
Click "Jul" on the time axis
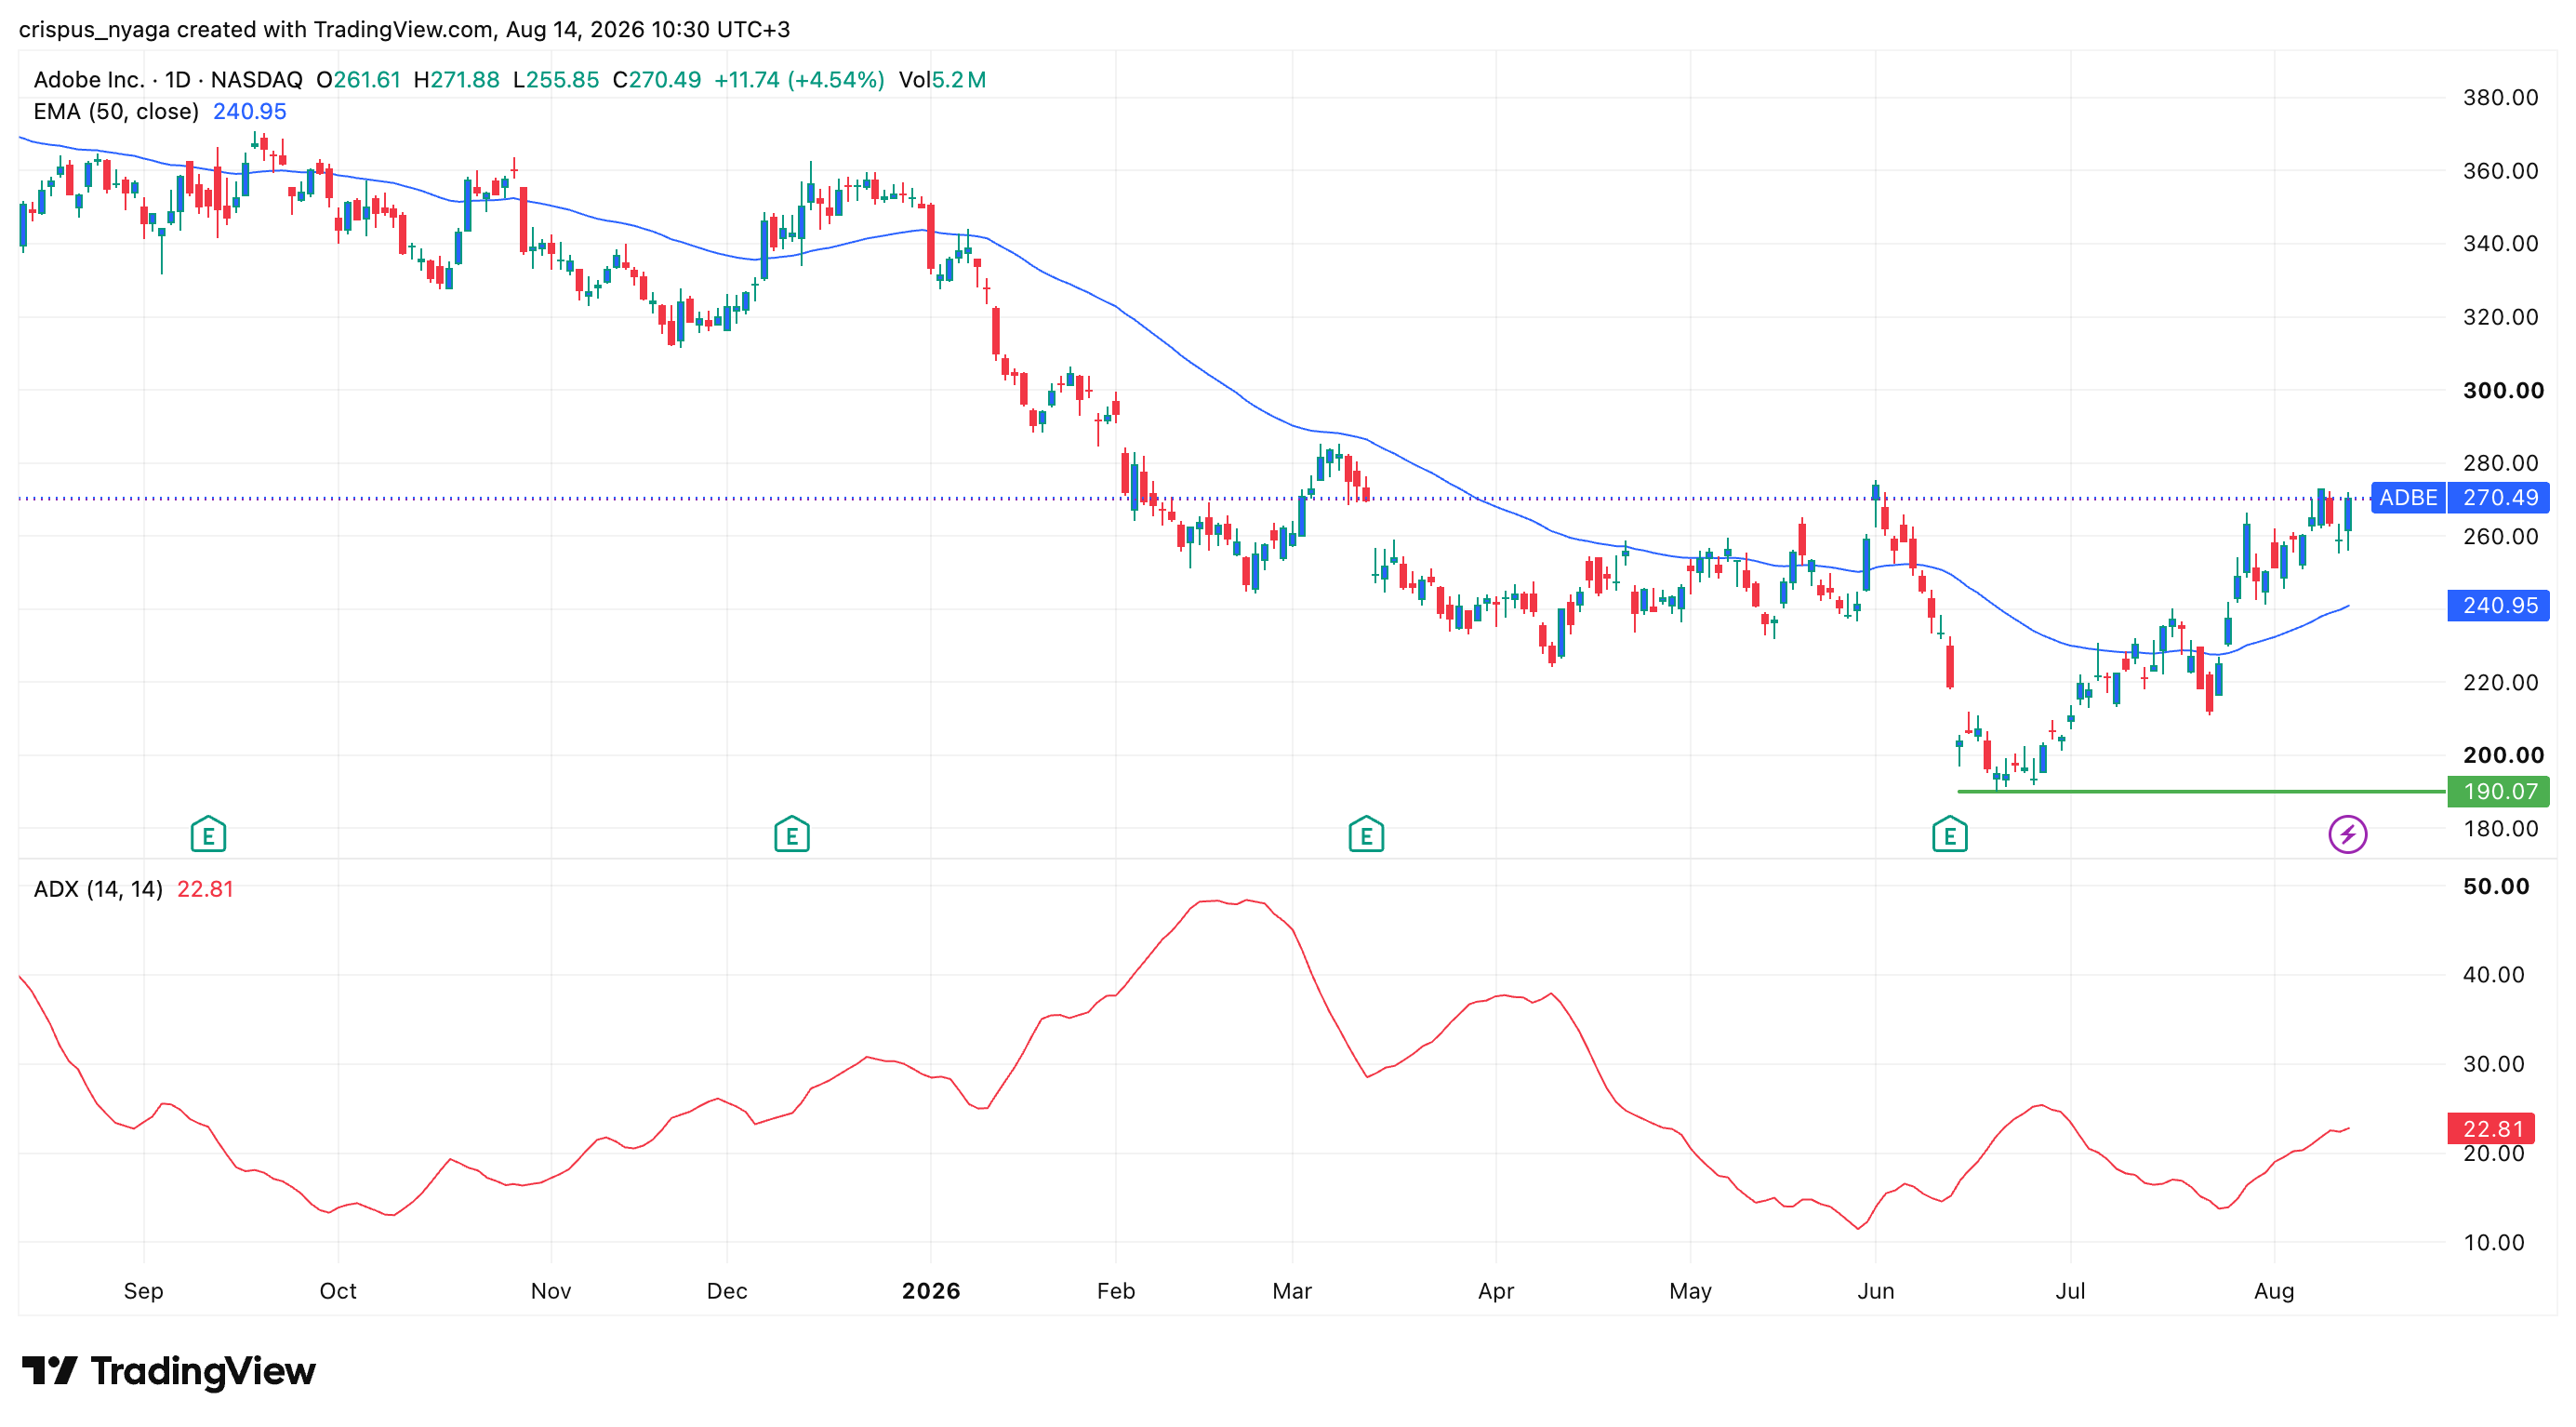coord(2070,1291)
